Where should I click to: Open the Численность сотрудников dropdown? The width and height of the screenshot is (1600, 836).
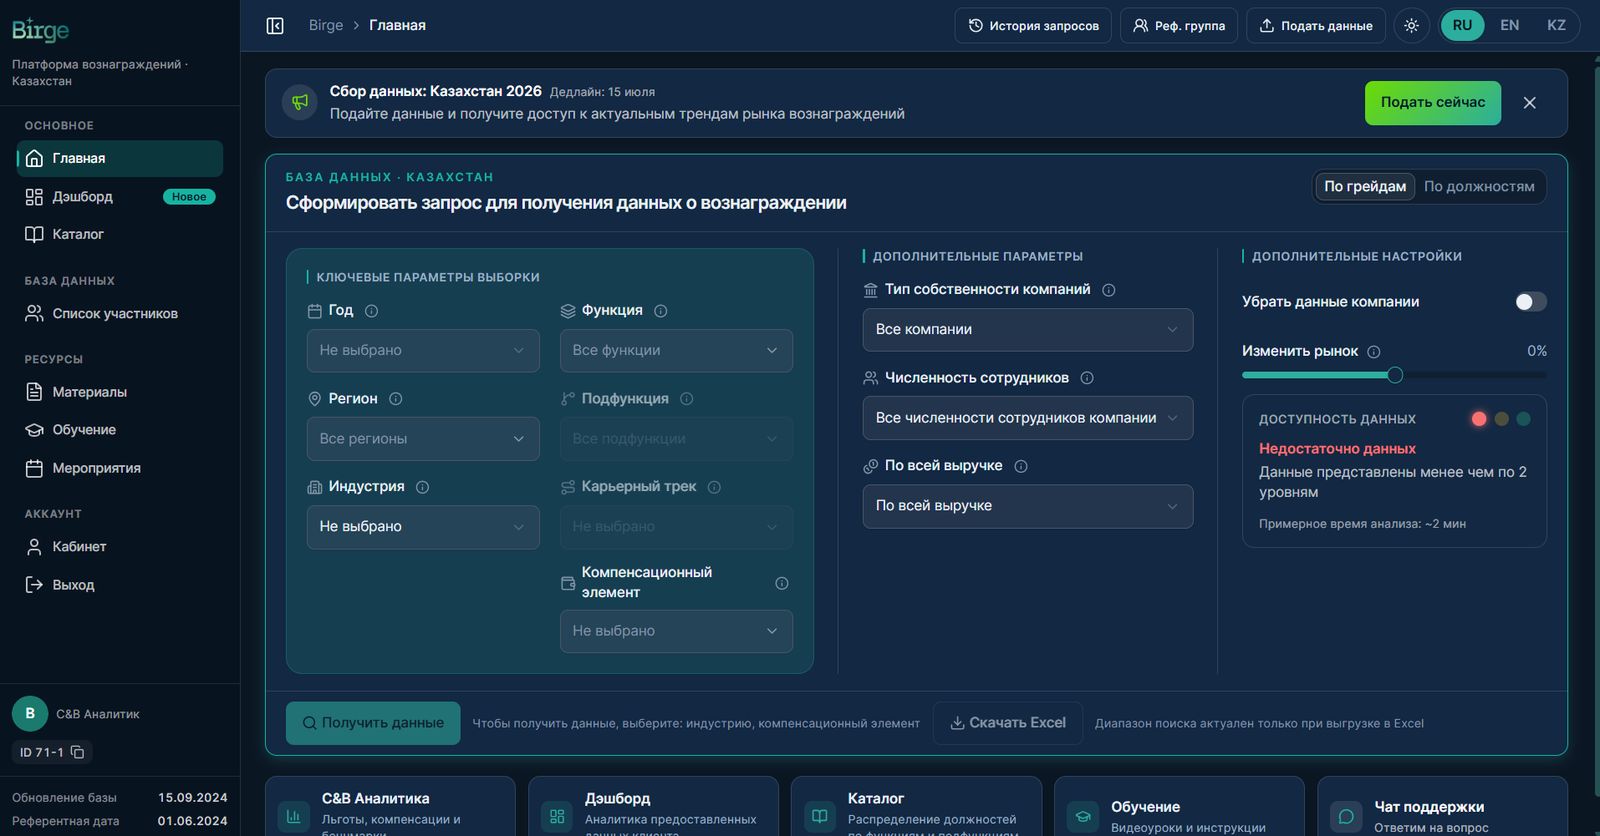1028,418
